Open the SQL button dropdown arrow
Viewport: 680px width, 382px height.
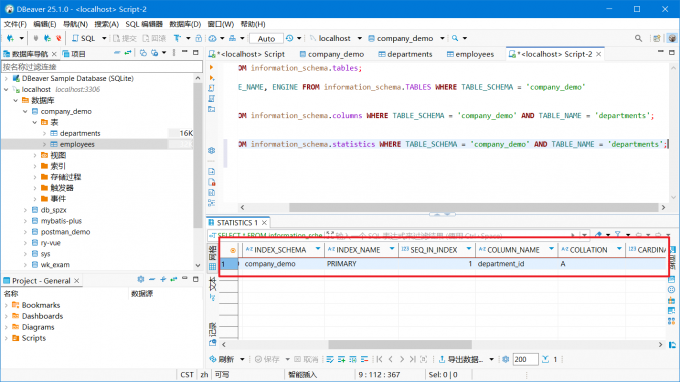coord(104,38)
